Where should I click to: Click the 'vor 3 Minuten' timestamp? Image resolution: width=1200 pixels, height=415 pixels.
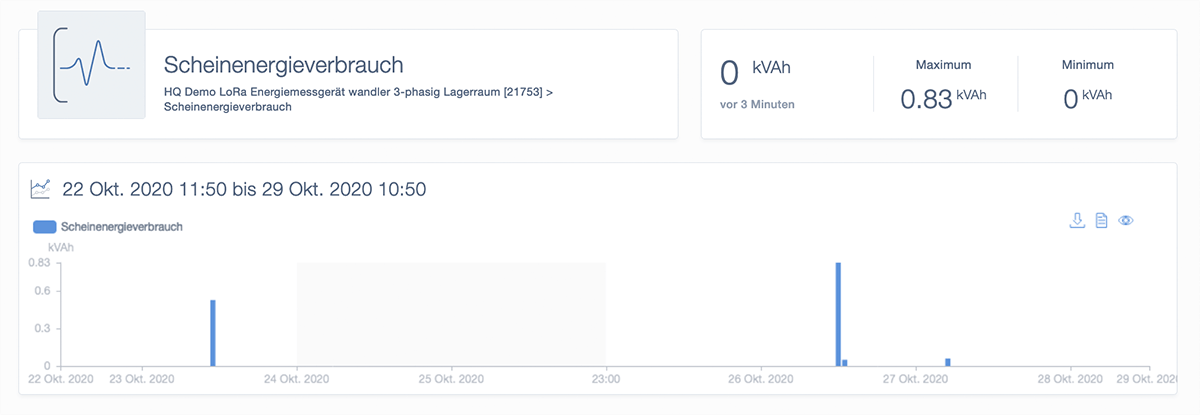pos(757,104)
